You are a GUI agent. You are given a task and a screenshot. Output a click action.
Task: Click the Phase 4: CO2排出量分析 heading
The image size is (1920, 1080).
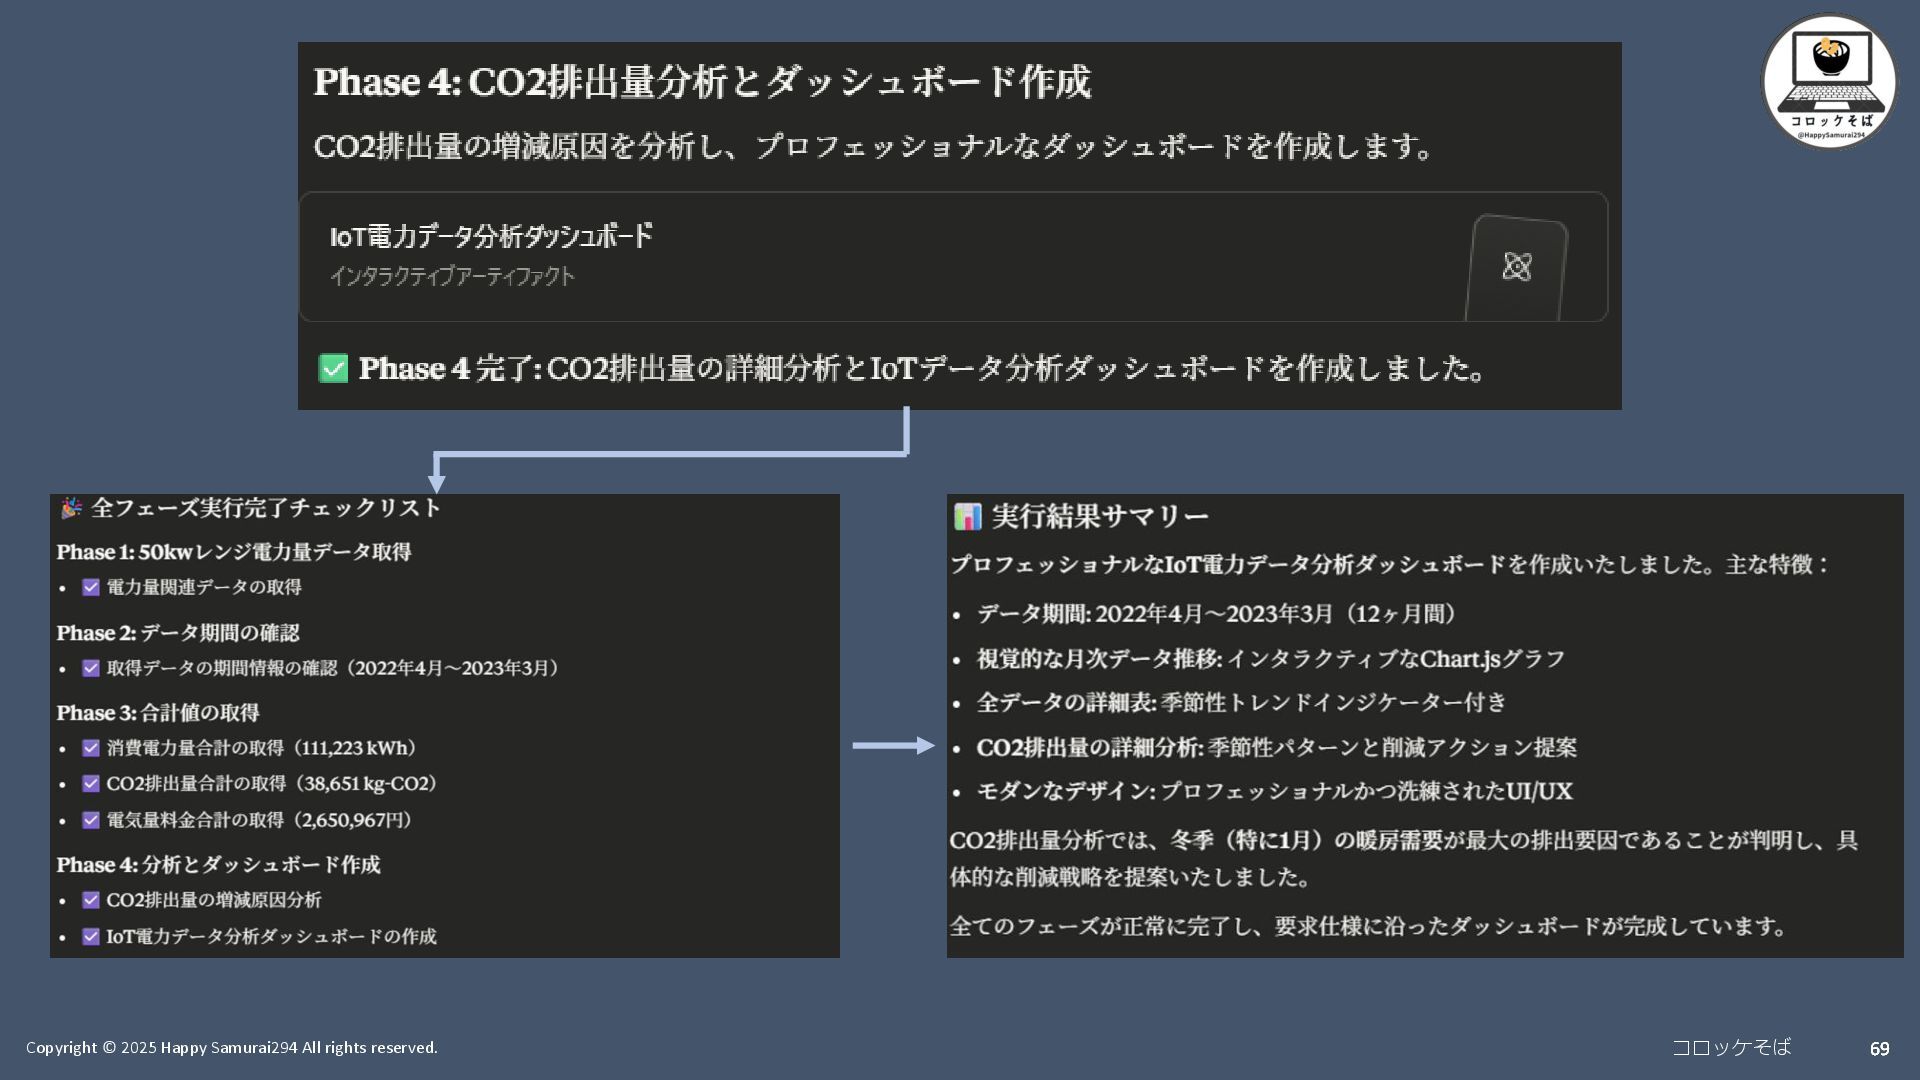[702, 82]
